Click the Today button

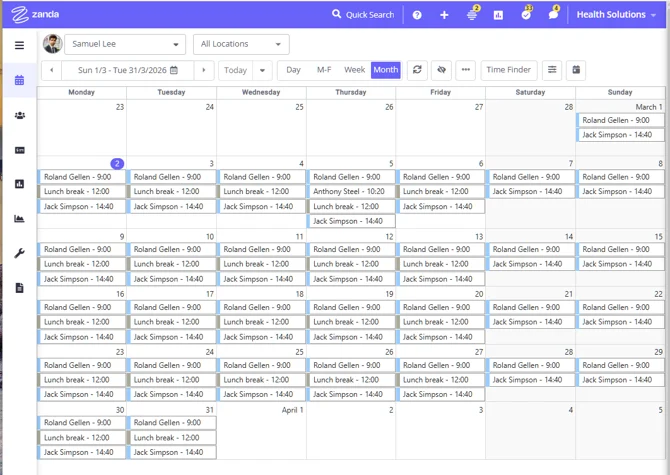(x=235, y=70)
